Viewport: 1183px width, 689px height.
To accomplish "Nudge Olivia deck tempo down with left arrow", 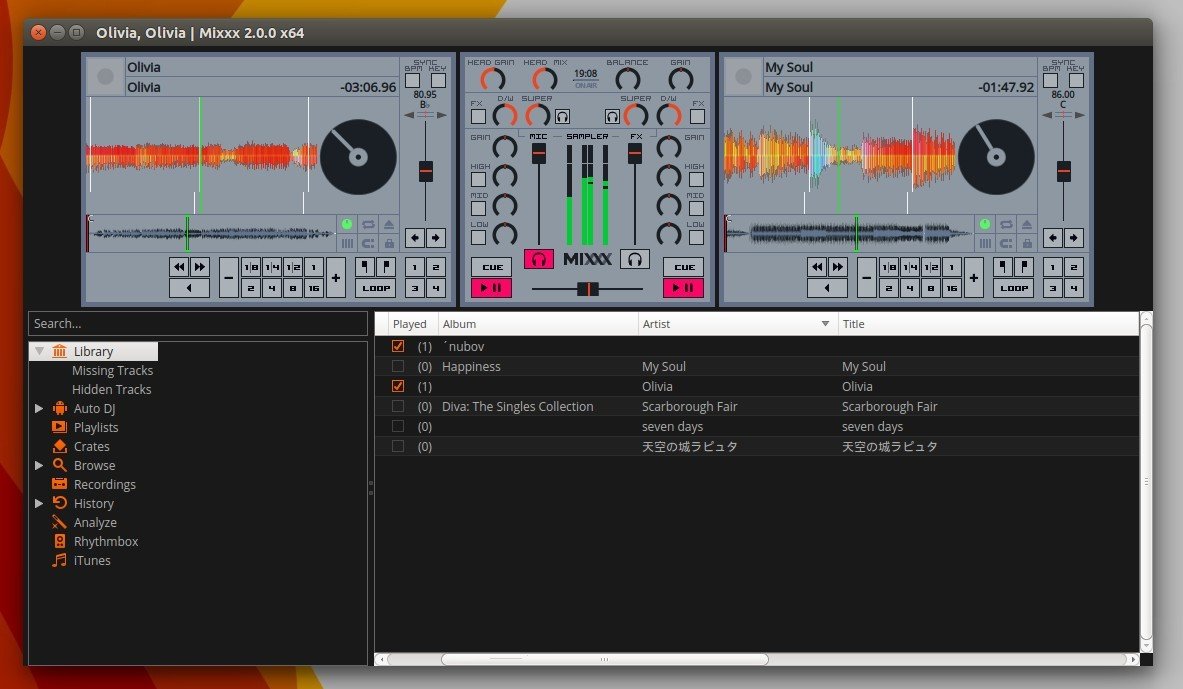I will click(415, 238).
